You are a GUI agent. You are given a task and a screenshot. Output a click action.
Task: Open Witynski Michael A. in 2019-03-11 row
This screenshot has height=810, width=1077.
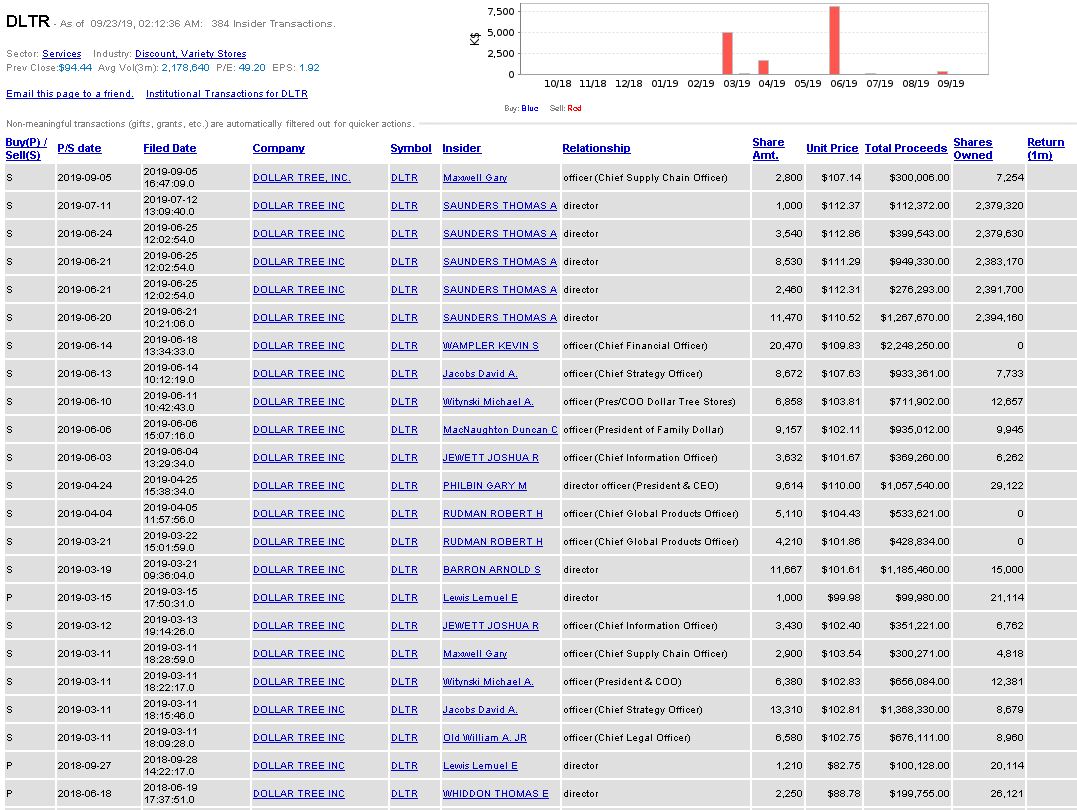pyautogui.click(x=488, y=682)
